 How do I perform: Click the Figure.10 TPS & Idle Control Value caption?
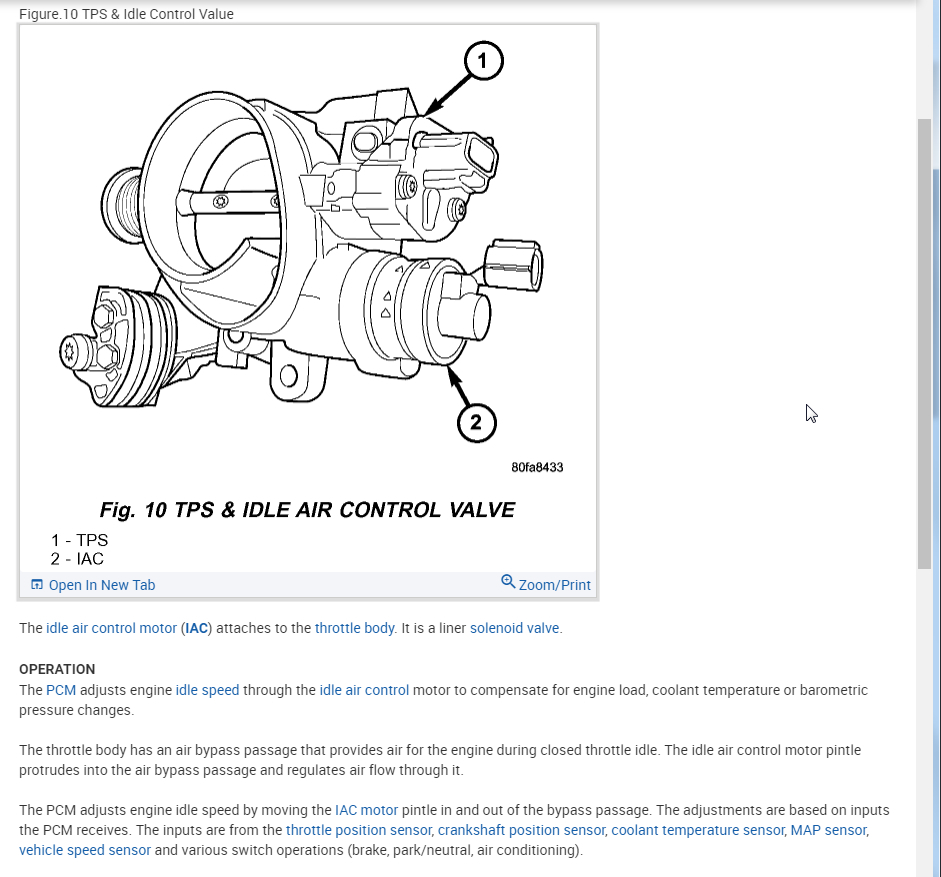(126, 14)
